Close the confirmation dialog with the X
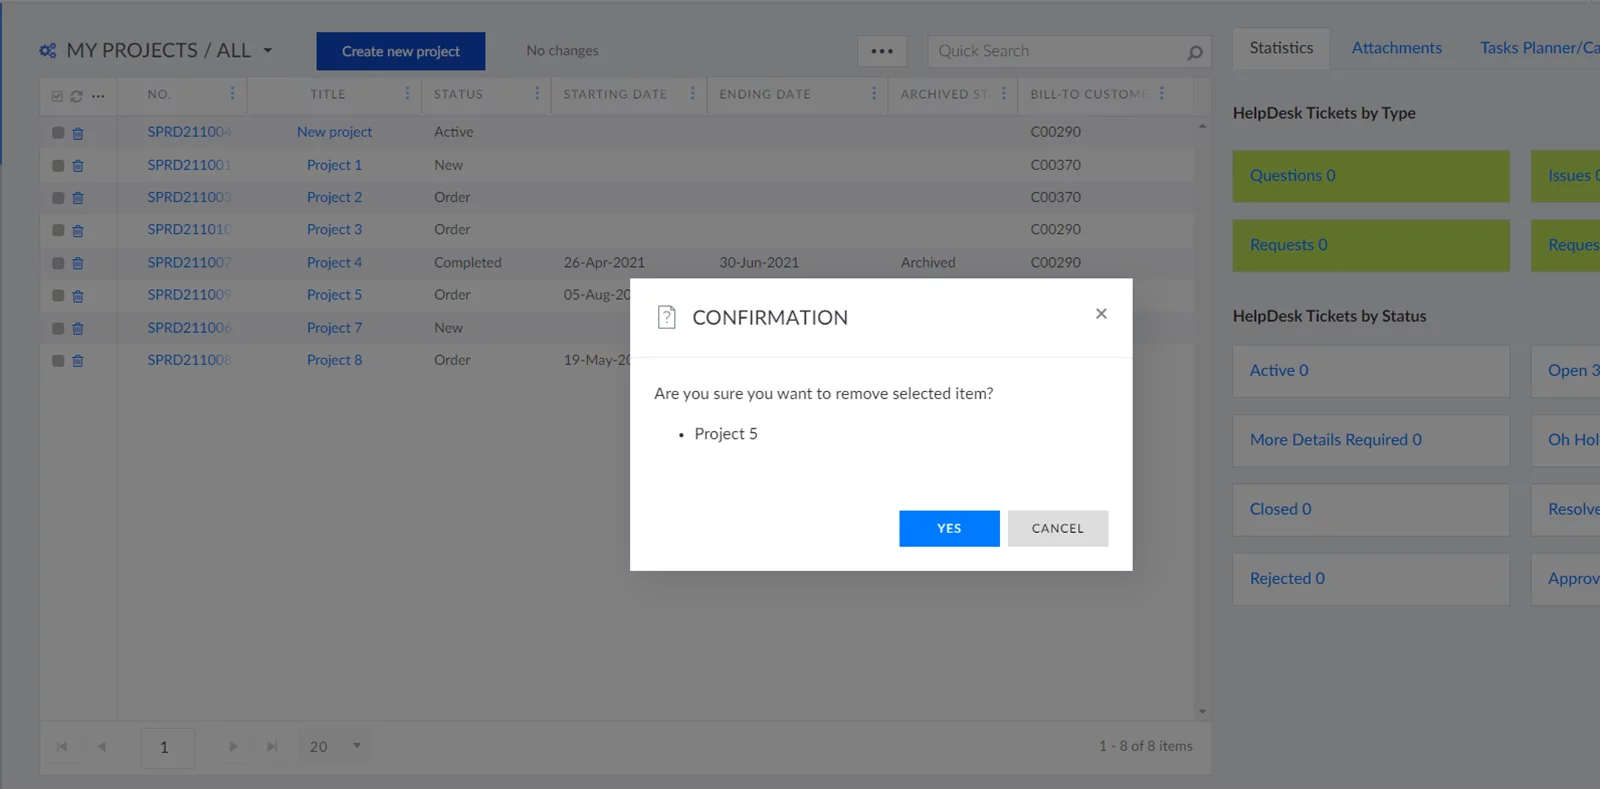Viewport: 1600px width, 789px height. pos(1101,314)
